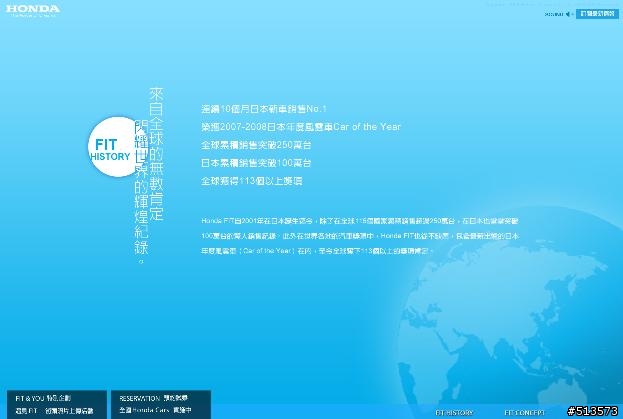Click the vertical Chinese headline text
Viewport: 623px width, 419px height.
(149, 175)
